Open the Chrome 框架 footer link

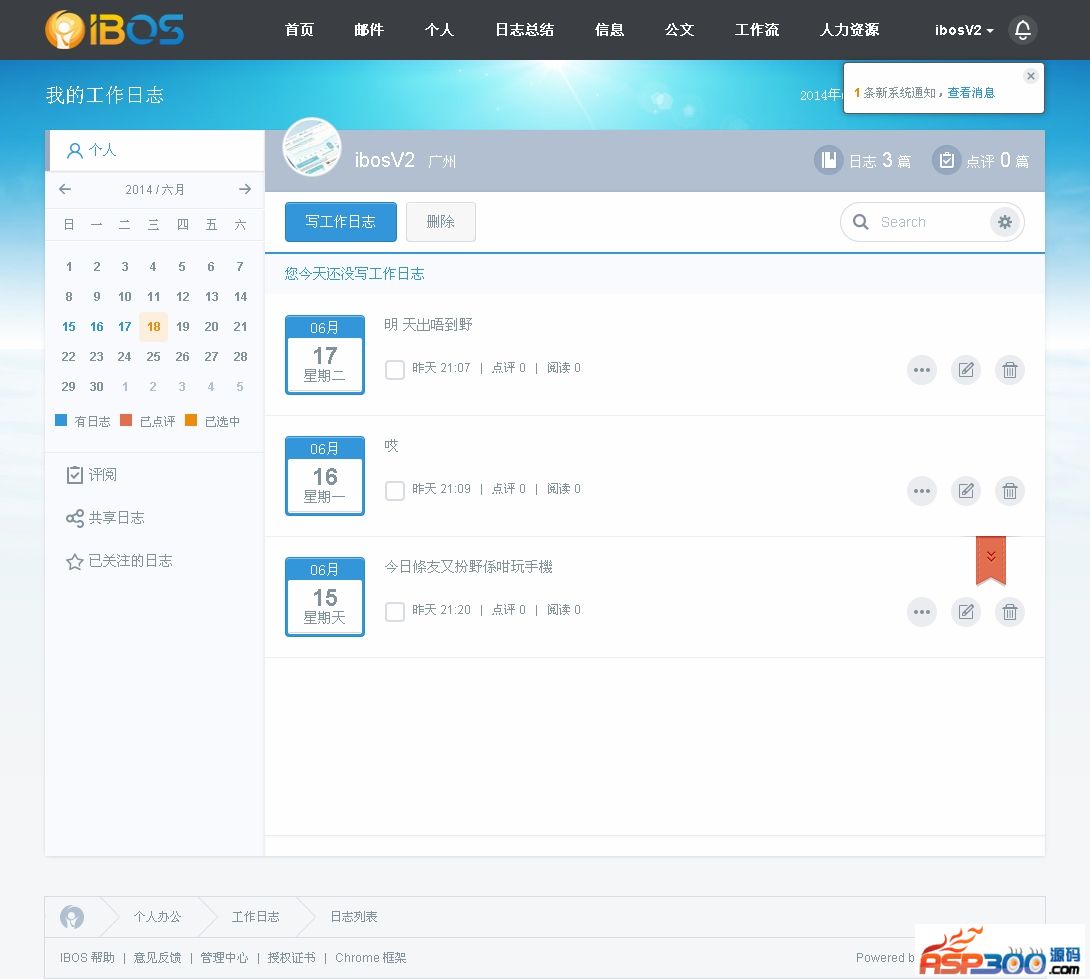click(x=371, y=957)
